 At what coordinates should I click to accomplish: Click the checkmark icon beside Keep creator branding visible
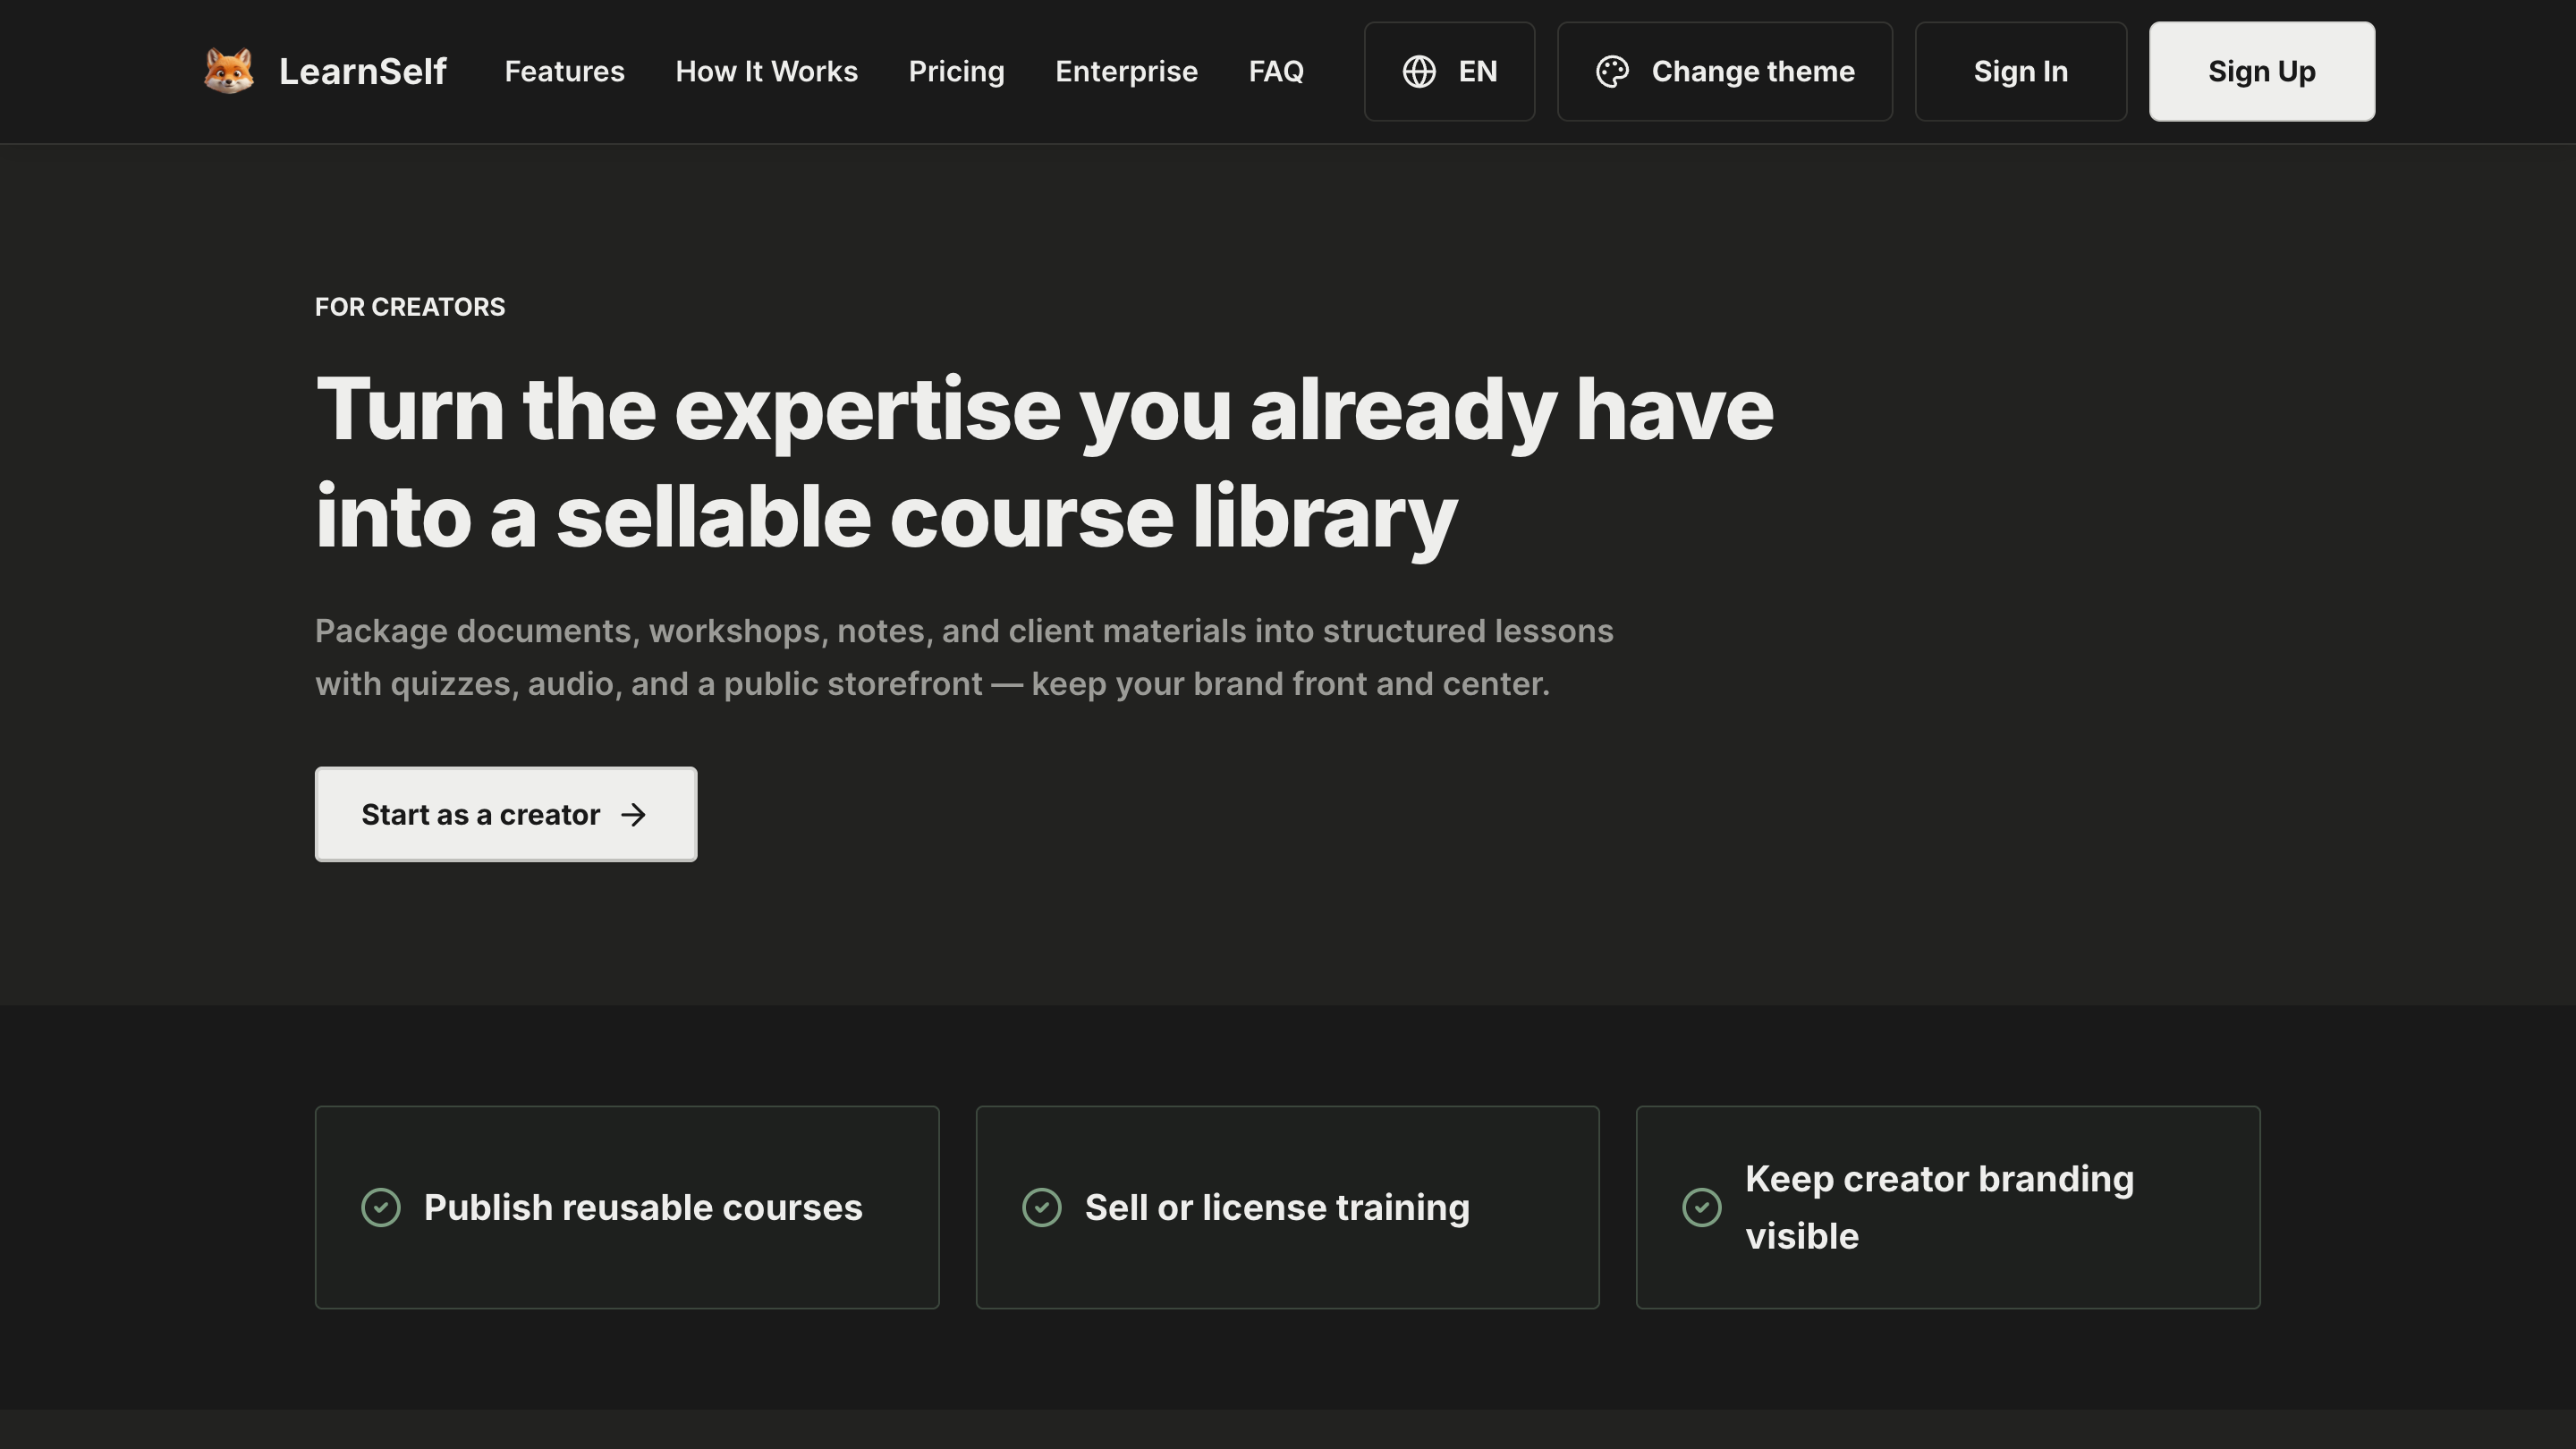click(1702, 1207)
